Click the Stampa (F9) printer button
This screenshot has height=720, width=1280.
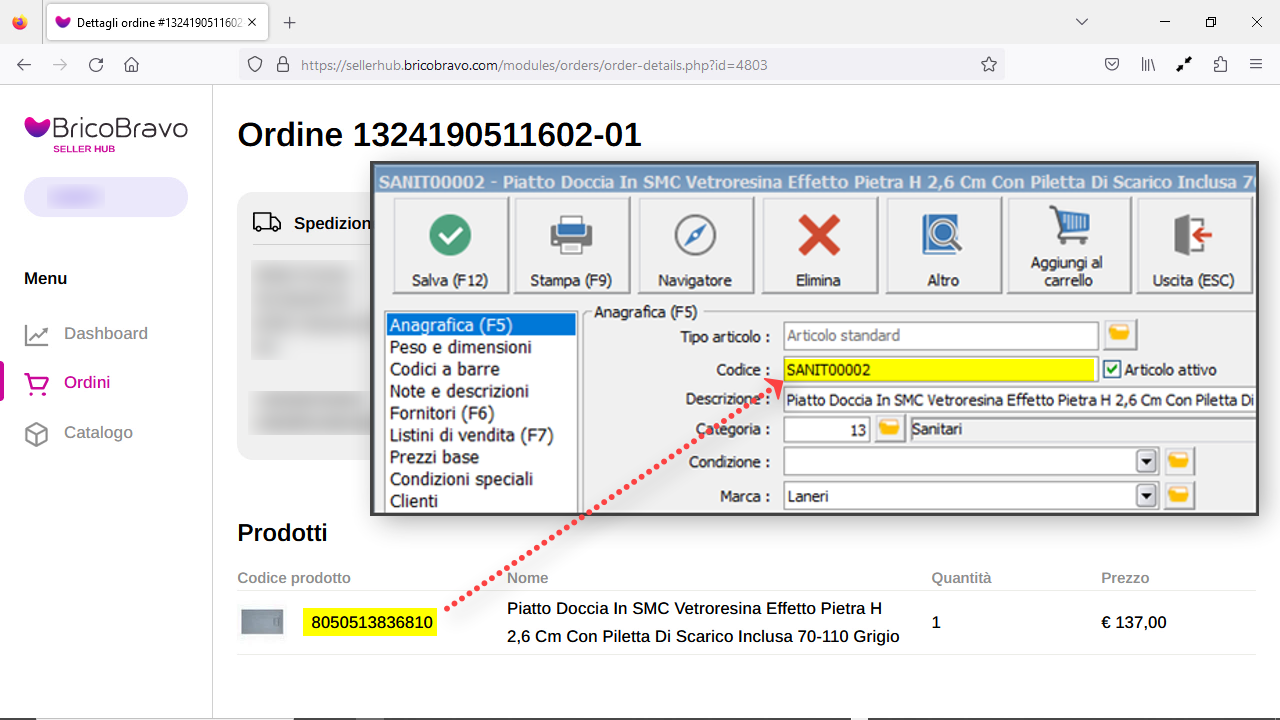(x=571, y=246)
